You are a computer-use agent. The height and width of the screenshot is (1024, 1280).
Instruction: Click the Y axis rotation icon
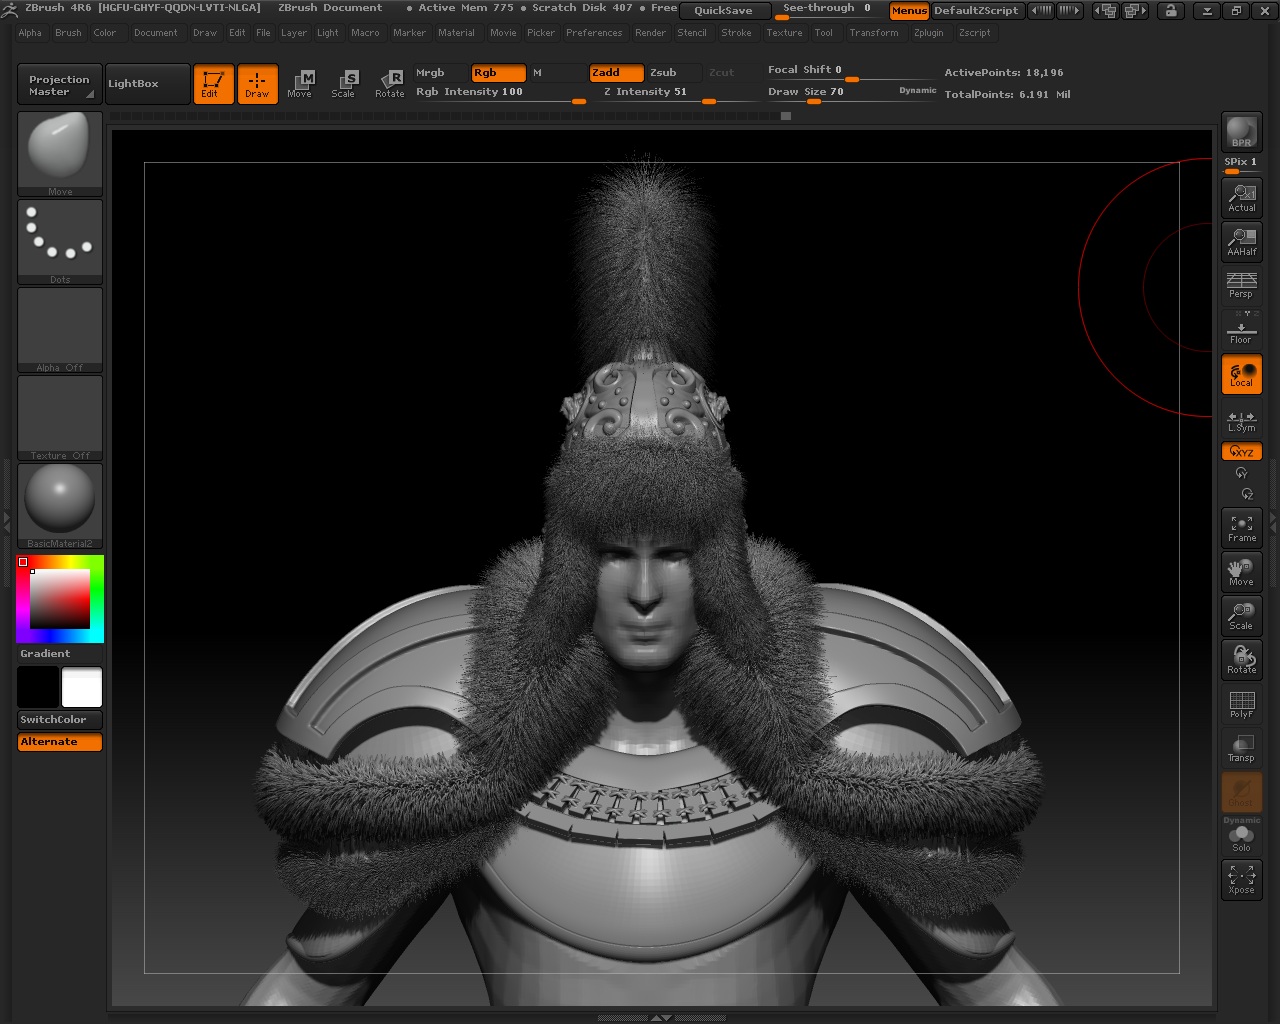[1241, 473]
